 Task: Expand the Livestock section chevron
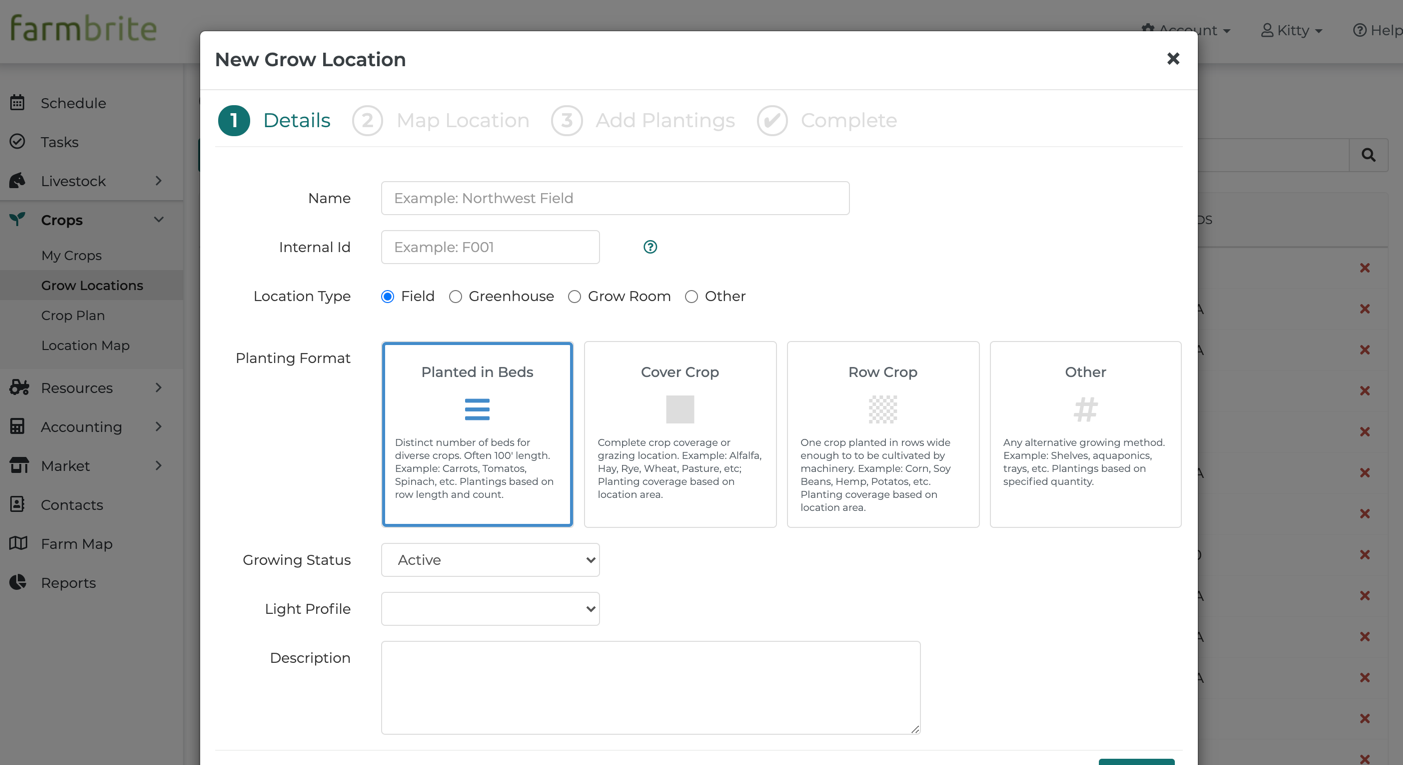pyautogui.click(x=159, y=181)
